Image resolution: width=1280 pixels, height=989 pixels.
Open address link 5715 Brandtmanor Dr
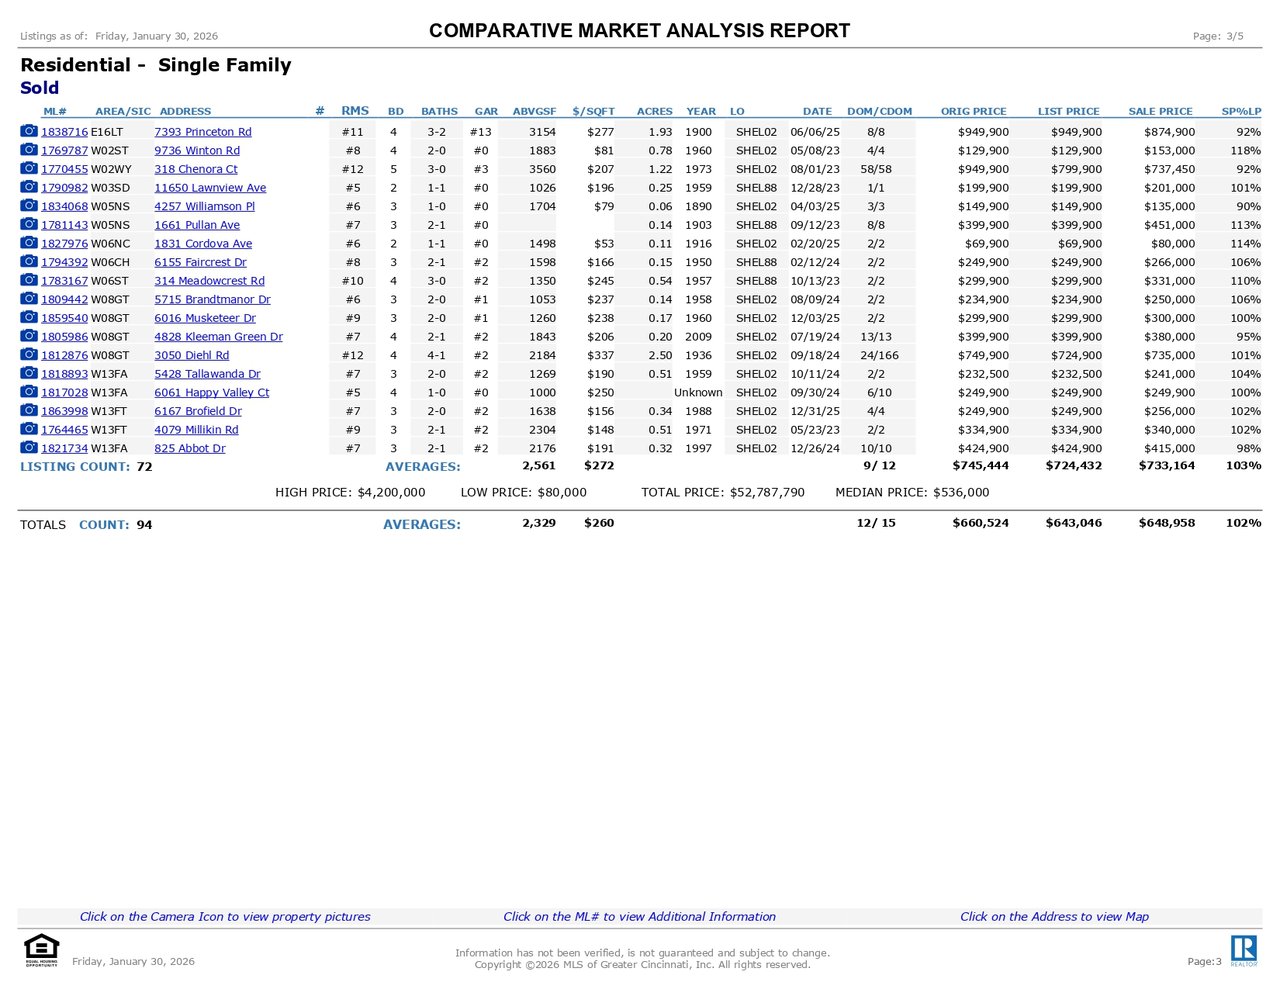(212, 299)
